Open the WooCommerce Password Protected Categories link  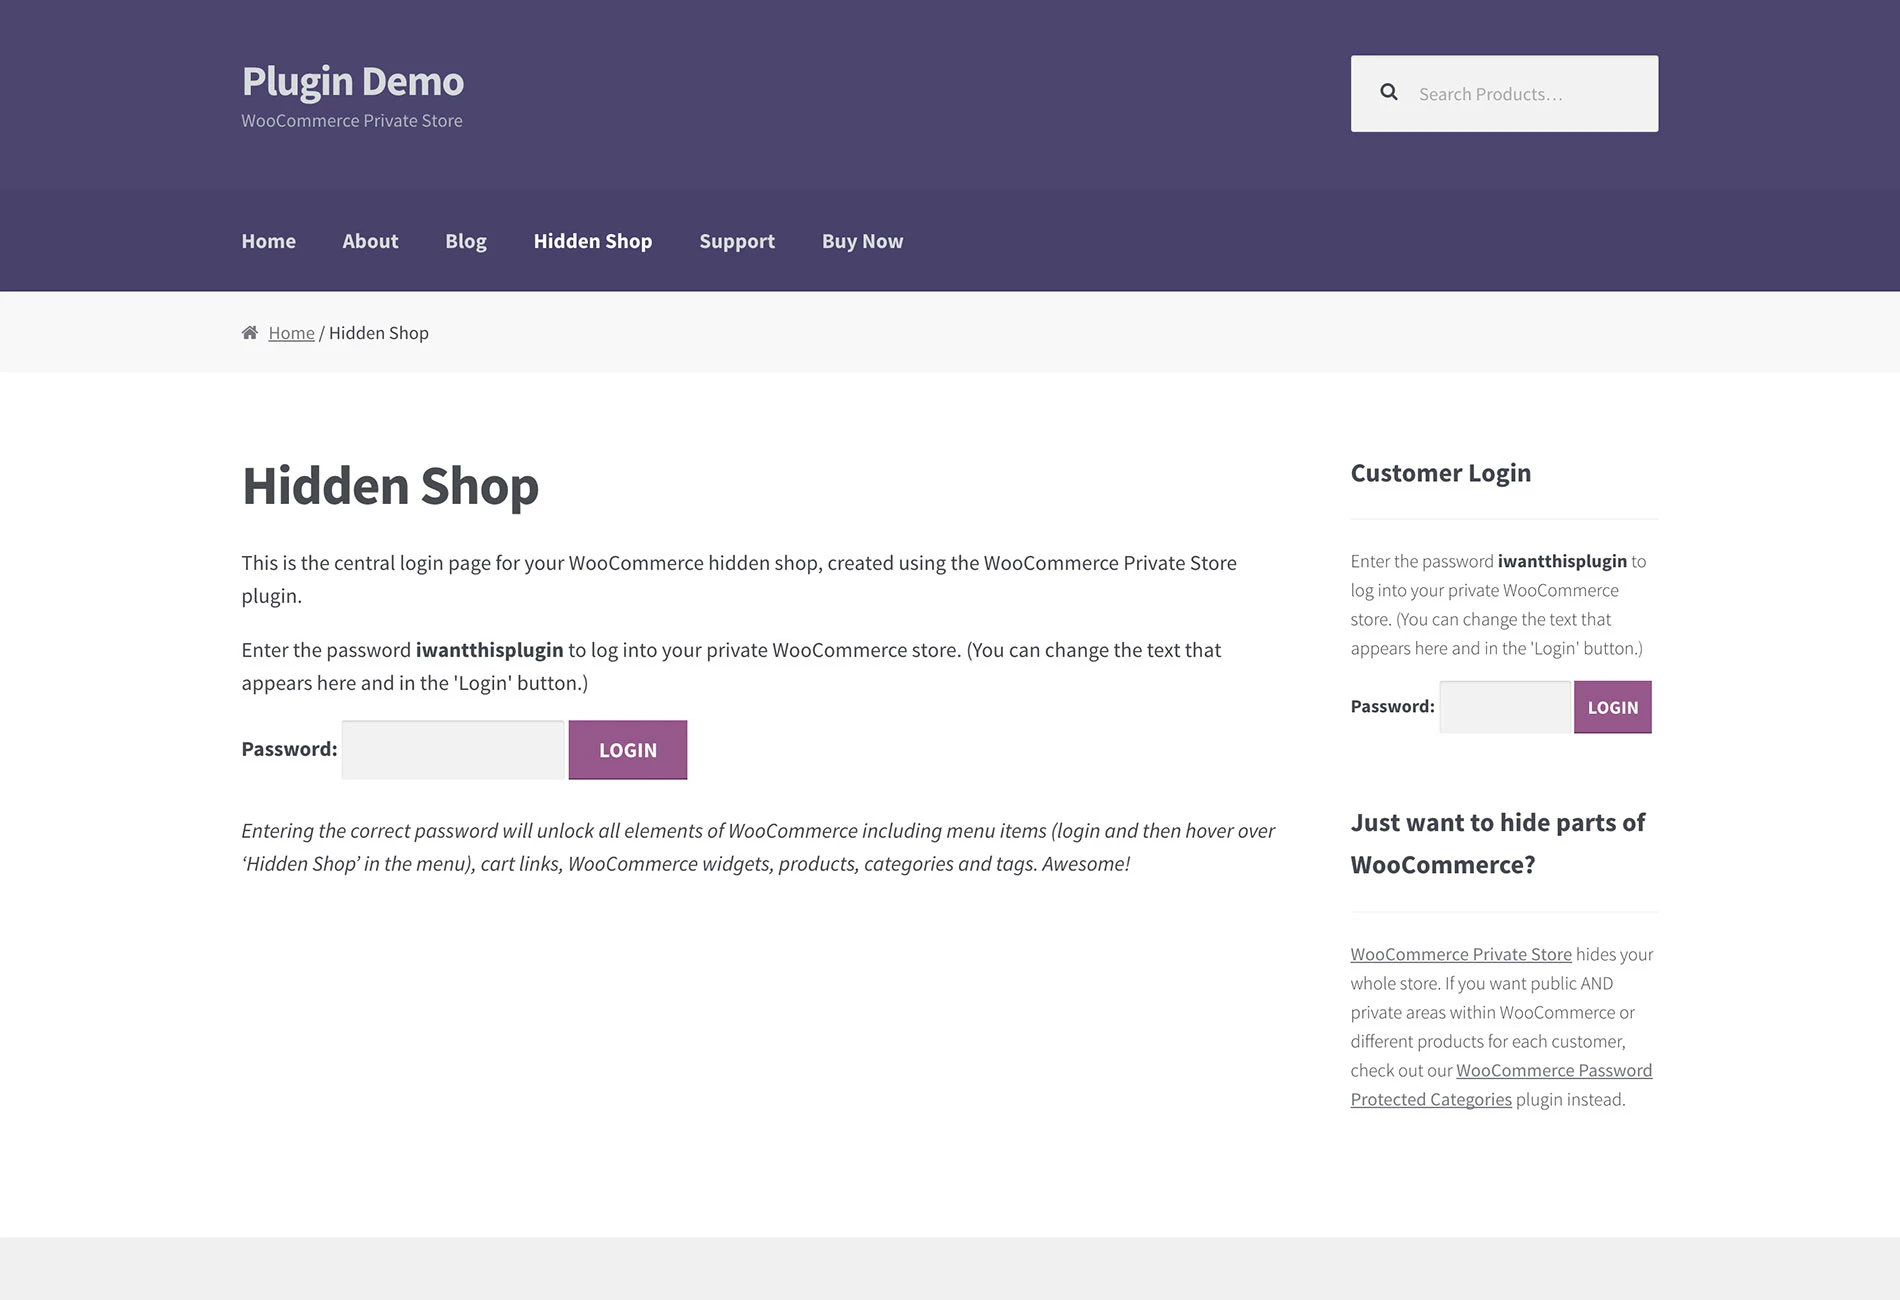point(1553,1070)
